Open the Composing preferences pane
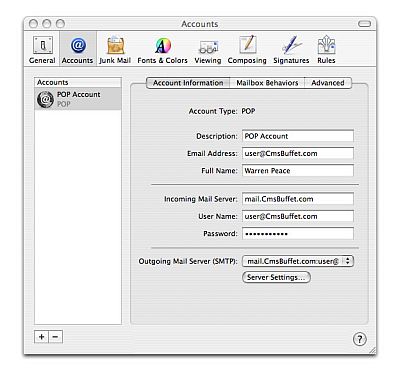 [x=247, y=50]
